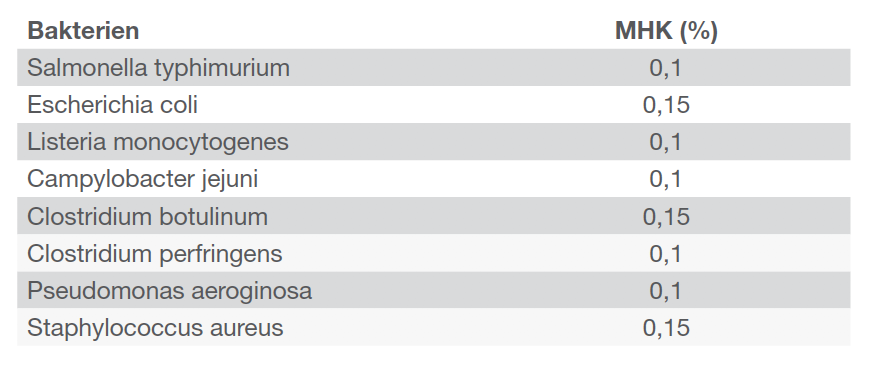Click the word coli in second row
Image resolution: width=870 pixels, height=372 pixels.
(x=179, y=104)
